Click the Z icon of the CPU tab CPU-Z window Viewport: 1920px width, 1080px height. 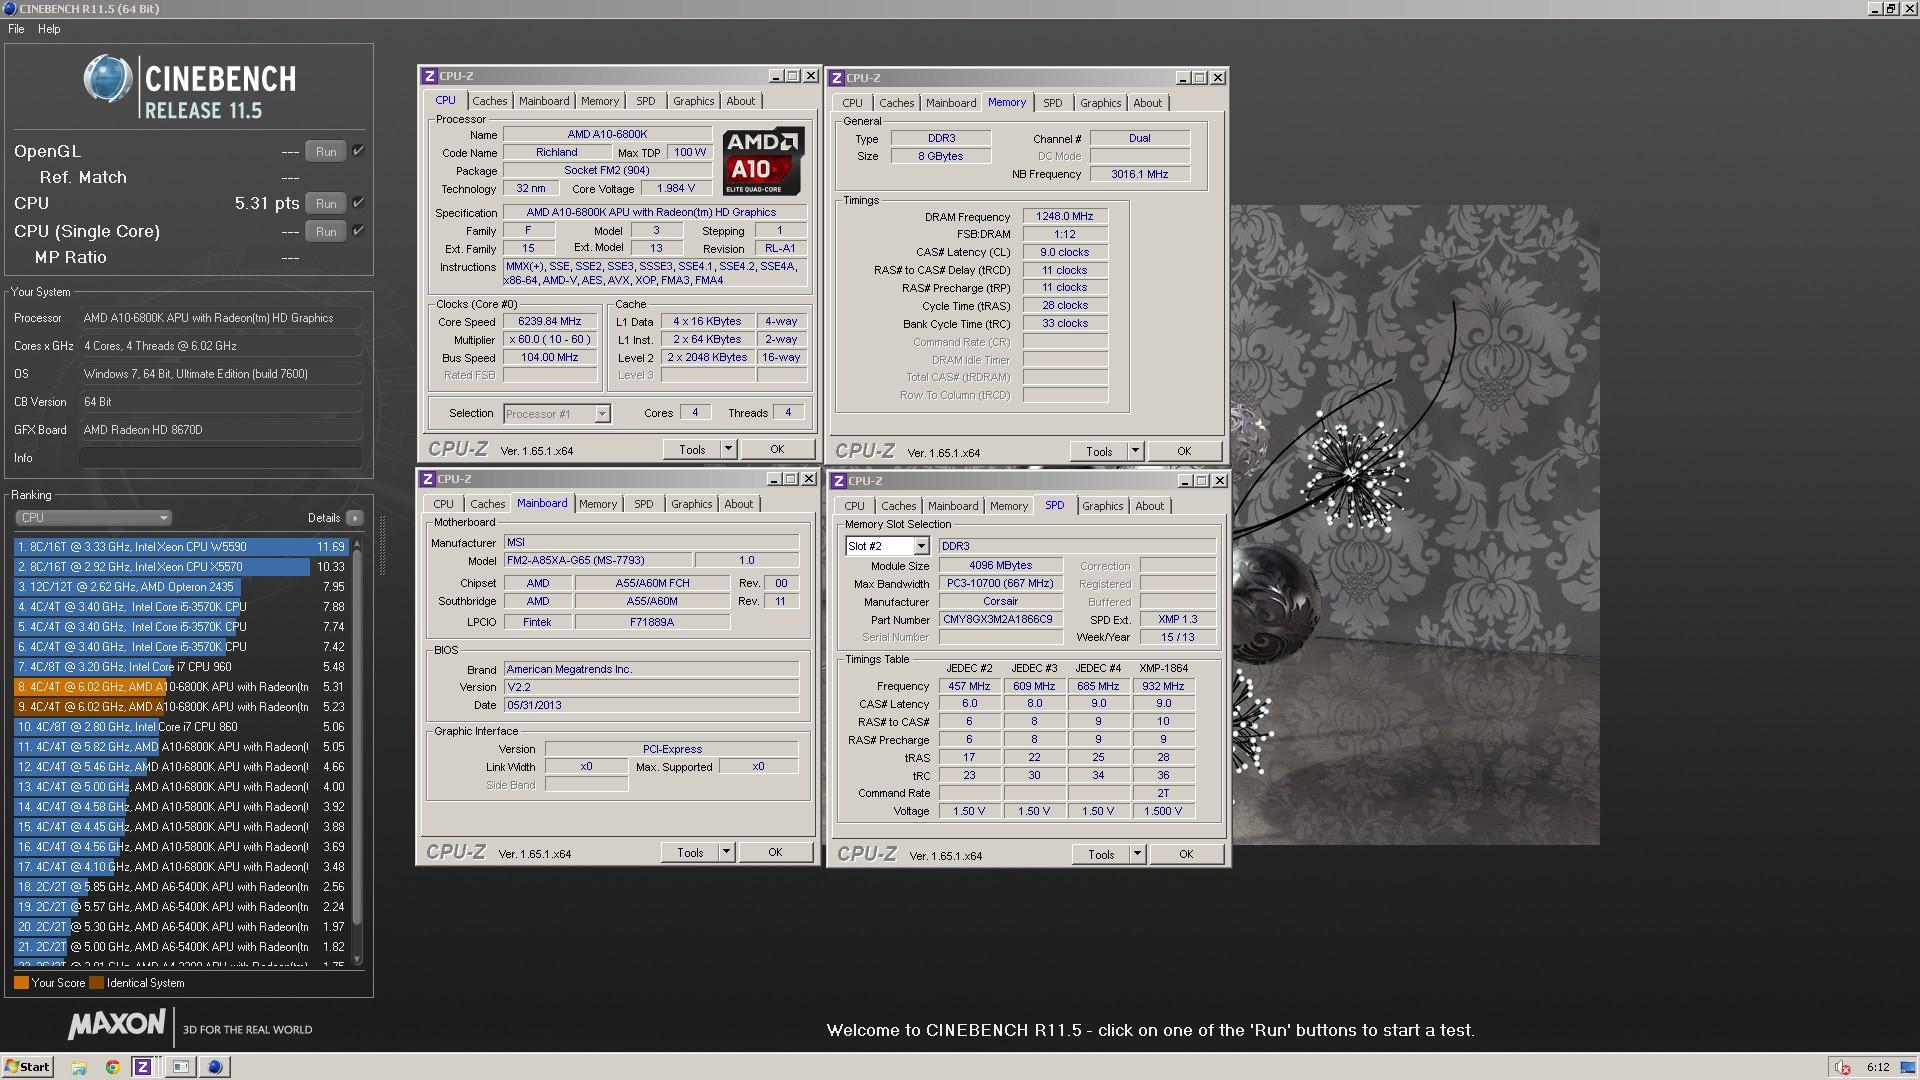pos(429,76)
